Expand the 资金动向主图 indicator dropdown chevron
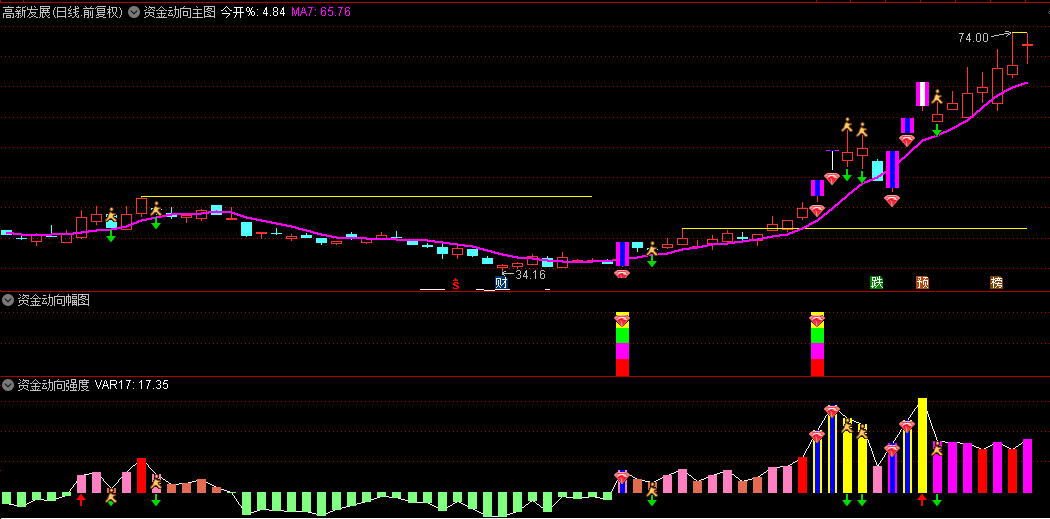The image size is (1050, 519). 134,12
